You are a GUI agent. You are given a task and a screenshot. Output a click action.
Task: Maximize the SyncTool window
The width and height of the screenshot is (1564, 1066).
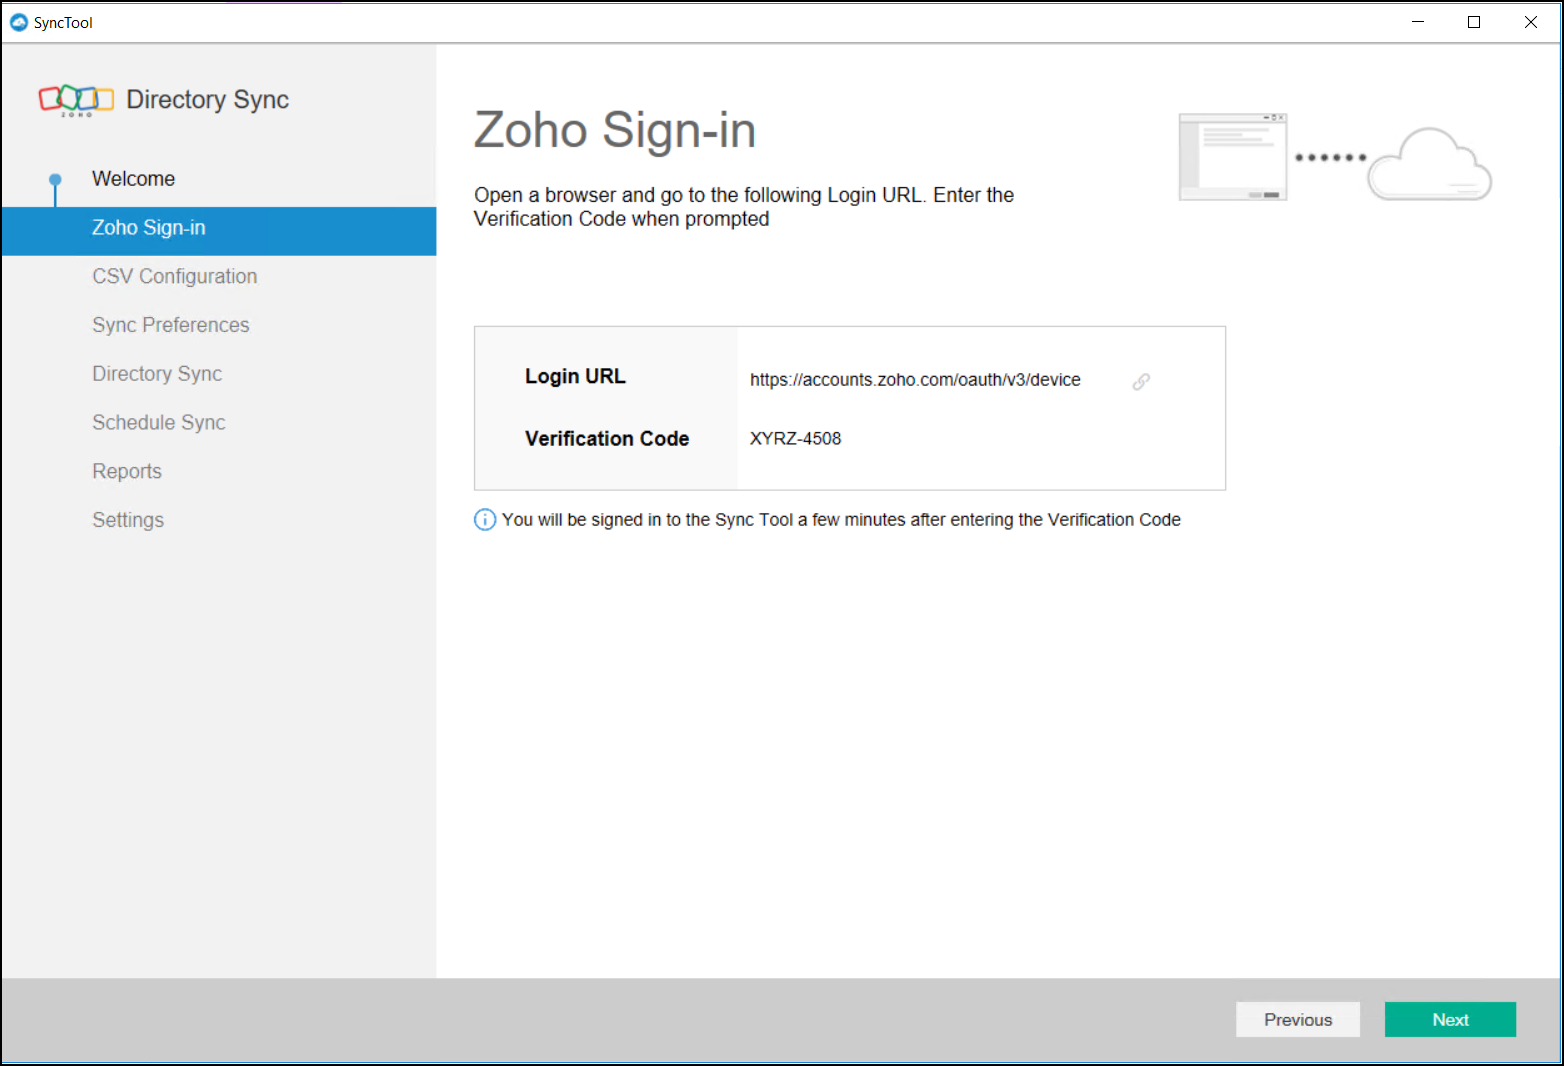pos(1474,22)
